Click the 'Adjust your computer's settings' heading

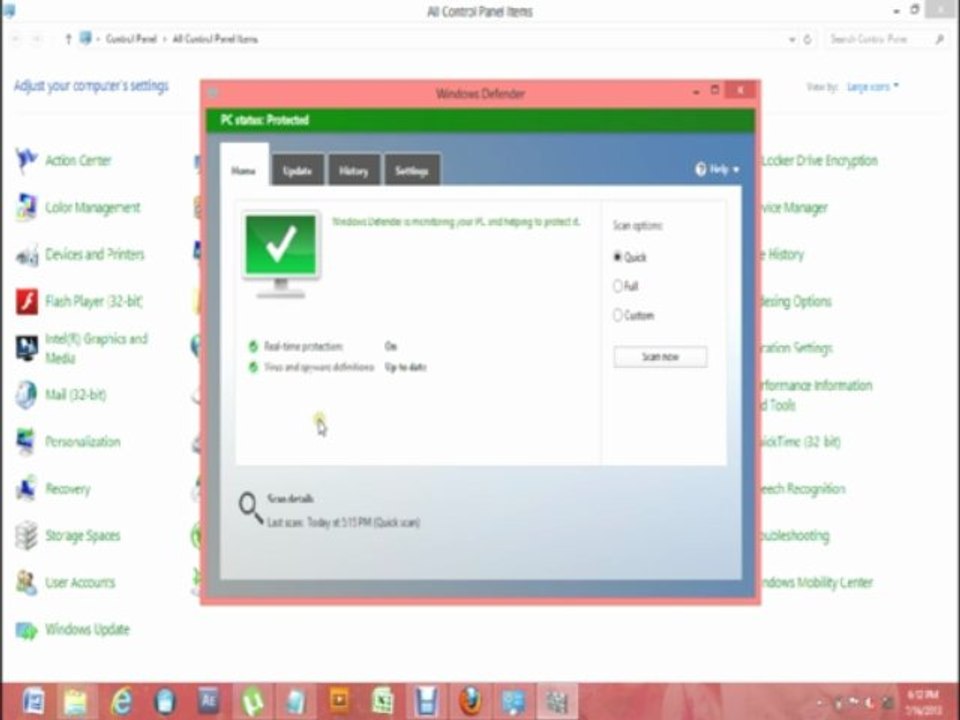click(x=91, y=86)
